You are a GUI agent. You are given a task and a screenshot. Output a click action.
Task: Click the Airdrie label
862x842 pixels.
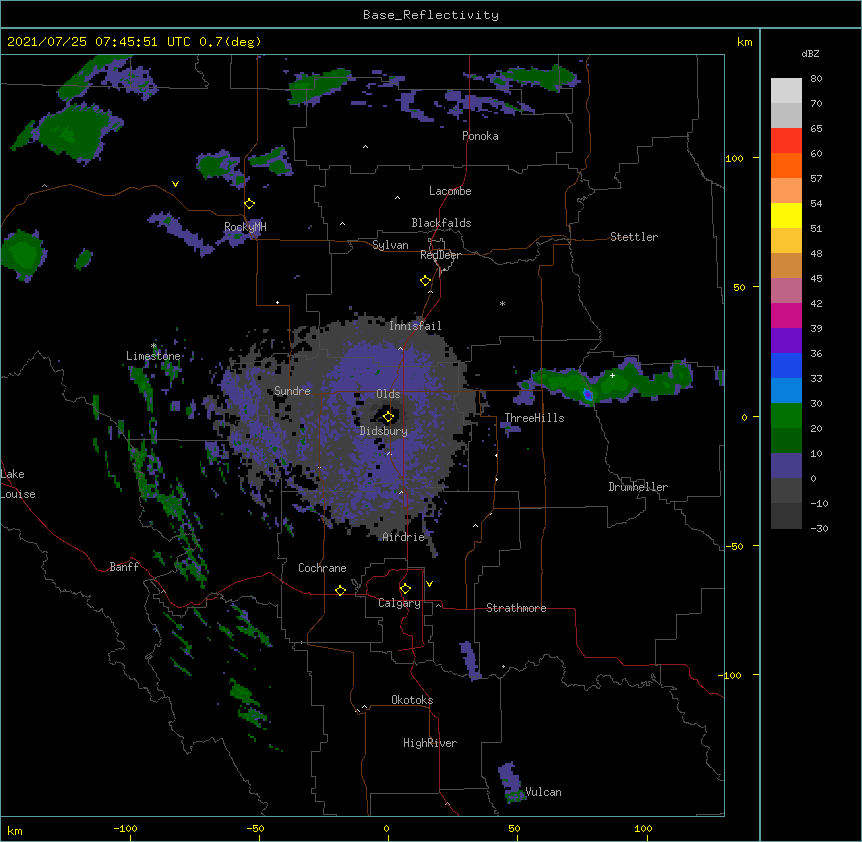(404, 537)
